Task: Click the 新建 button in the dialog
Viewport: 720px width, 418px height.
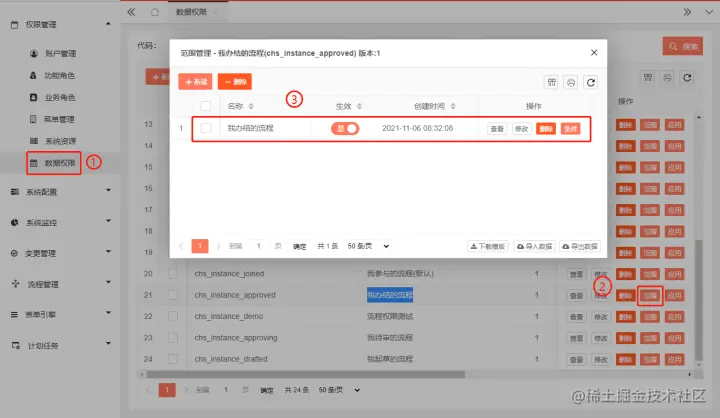Action: 195,82
